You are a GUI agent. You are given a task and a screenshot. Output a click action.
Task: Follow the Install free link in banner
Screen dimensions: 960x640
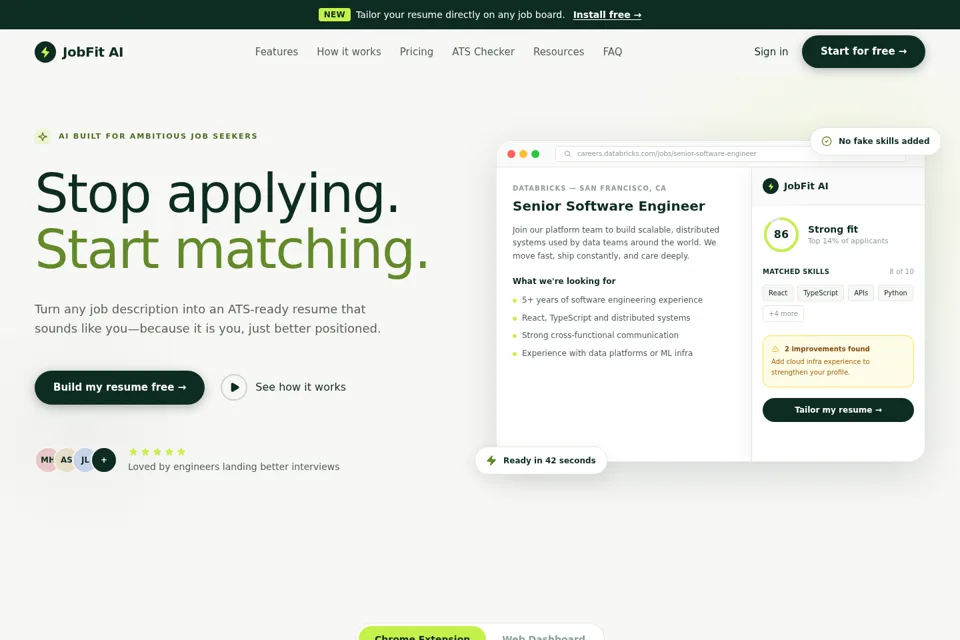[607, 15]
